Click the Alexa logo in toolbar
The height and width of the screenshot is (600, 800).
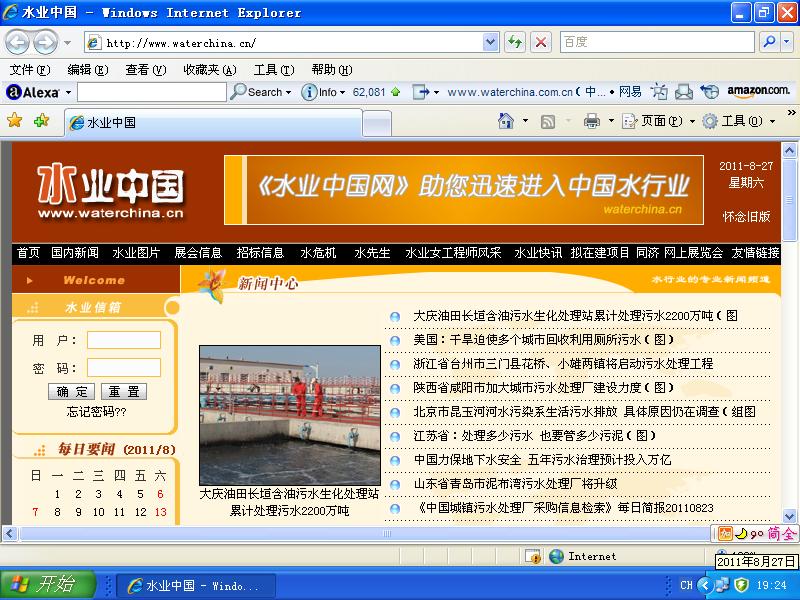point(33,92)
